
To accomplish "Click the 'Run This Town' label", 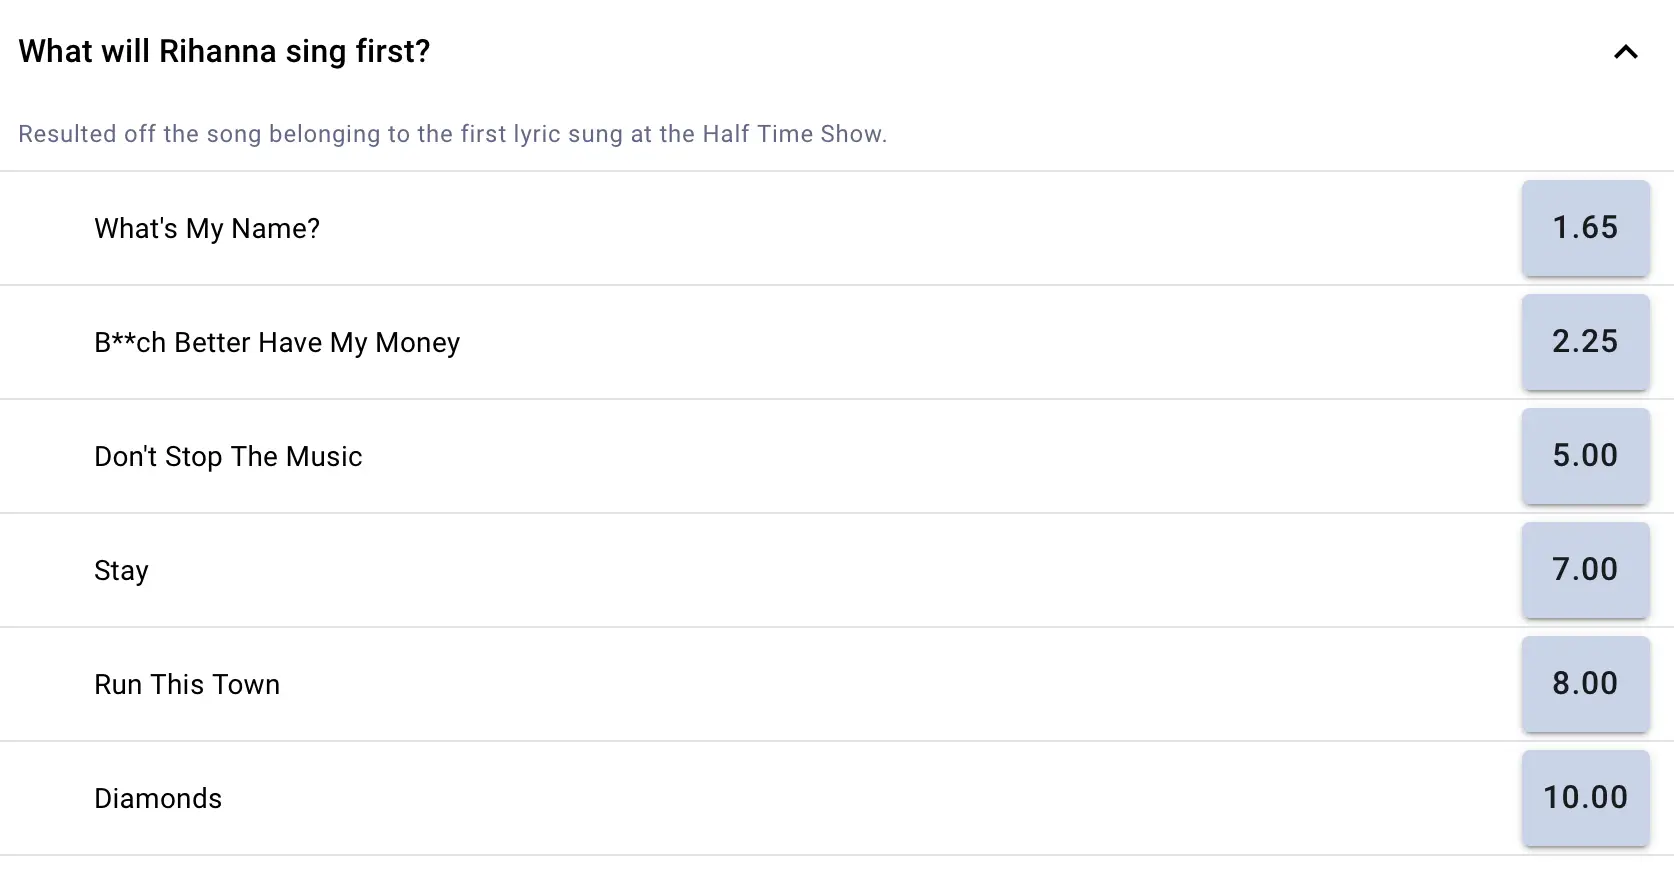I will [187, 685].
